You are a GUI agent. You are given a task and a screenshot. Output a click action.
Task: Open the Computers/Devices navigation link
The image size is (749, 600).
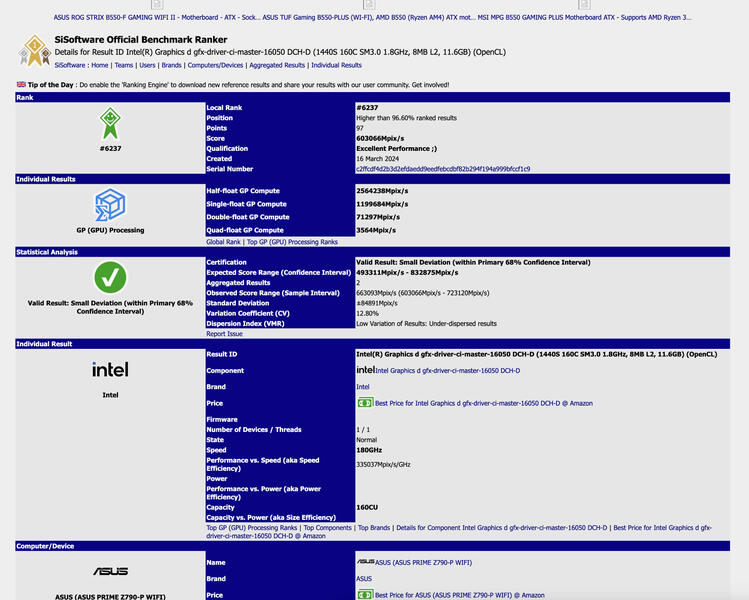[215, 65]
